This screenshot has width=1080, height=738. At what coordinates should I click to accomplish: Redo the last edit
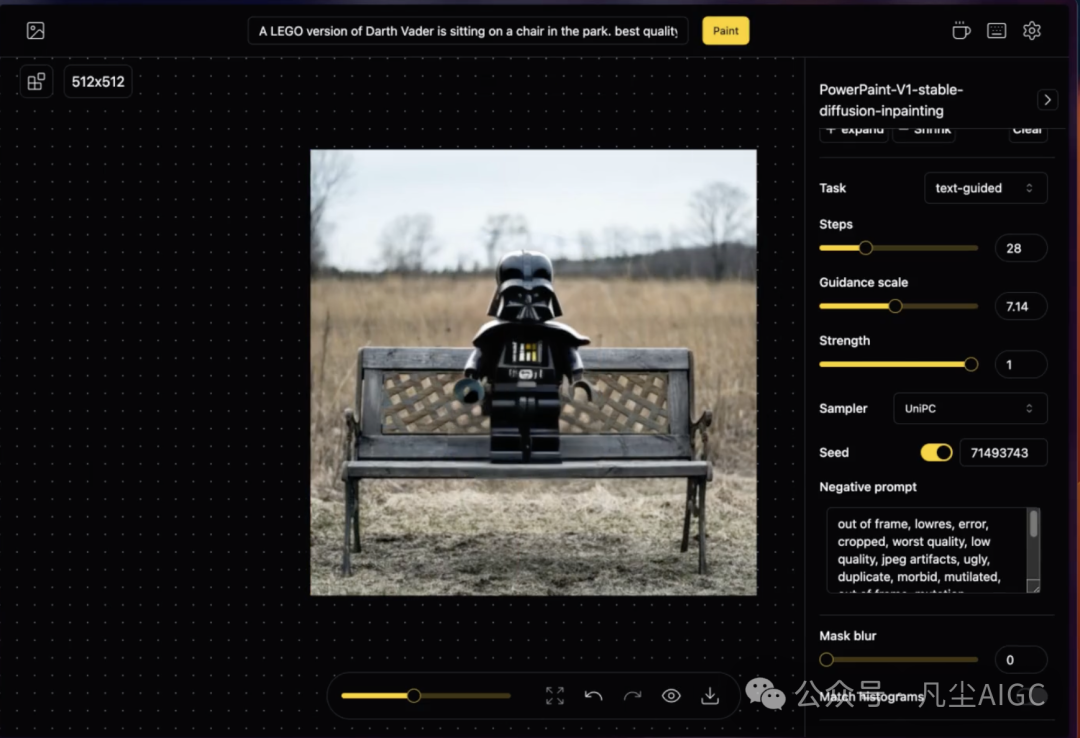coord(632,695)
